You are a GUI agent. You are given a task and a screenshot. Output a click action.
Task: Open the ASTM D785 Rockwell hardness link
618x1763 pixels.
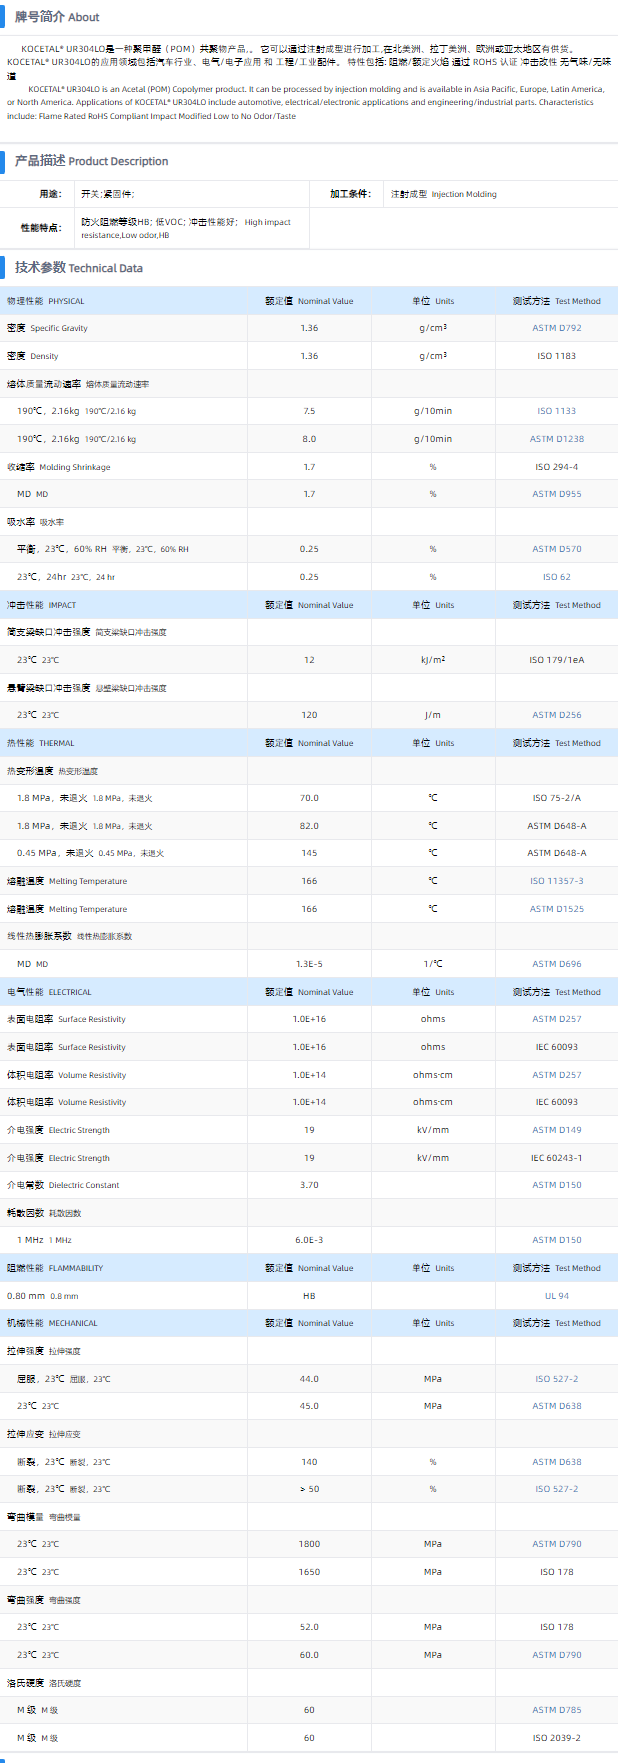[556, 1710]
